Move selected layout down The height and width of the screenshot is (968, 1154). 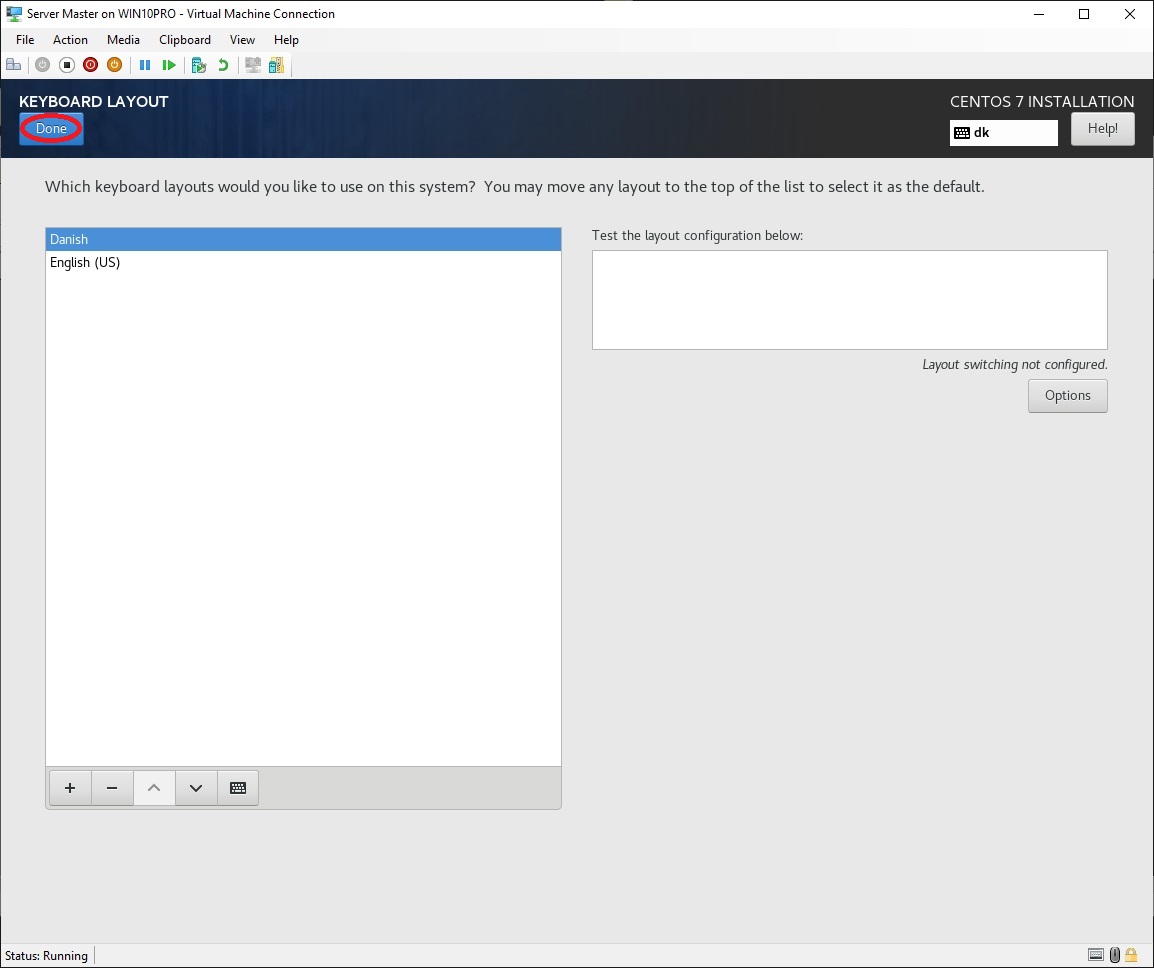pyautogui.click(x=196, y=788)
